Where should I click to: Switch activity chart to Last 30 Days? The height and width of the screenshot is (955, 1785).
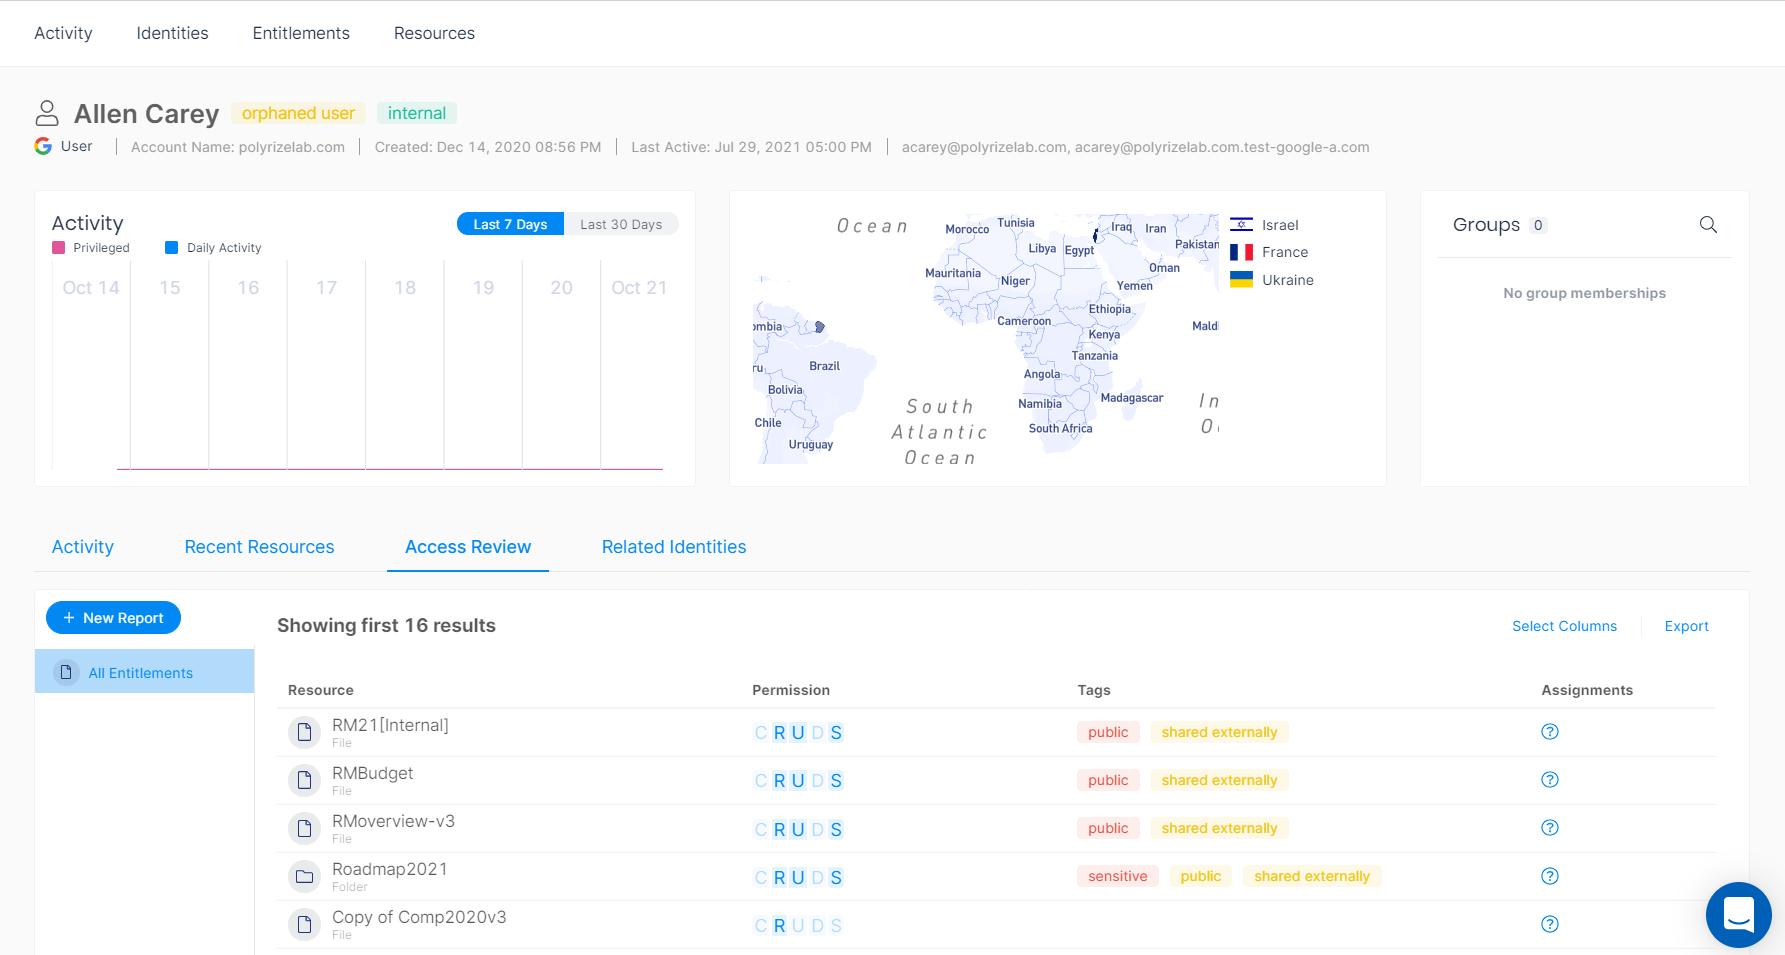pyautogui.click(x=621, y=224)
